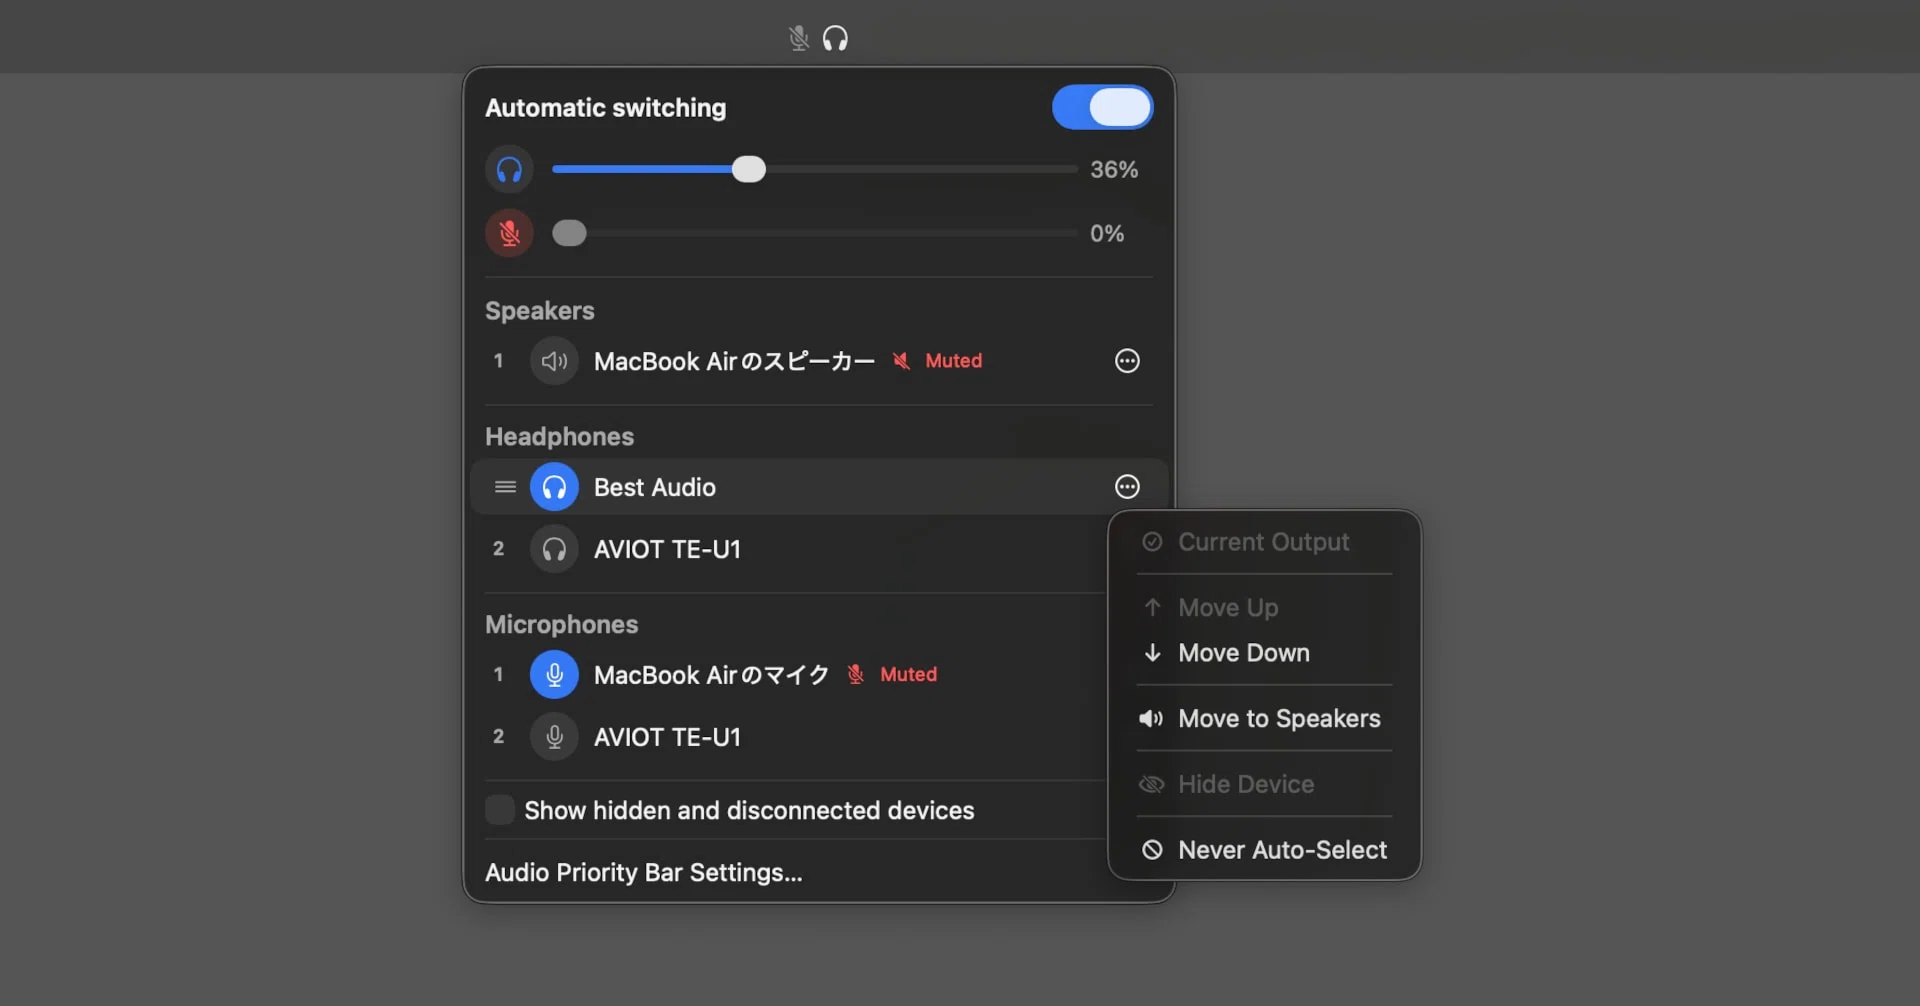
Task: Choose Move Up in context menu
Action: [1264, 607]
